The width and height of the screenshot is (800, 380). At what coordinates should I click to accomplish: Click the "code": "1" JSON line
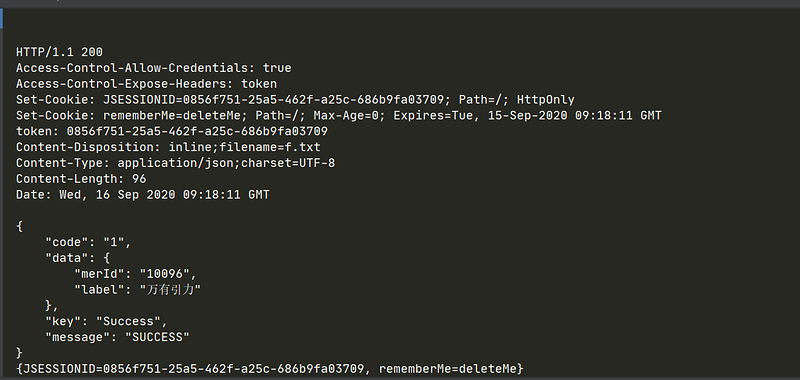(x=88, y=242)
